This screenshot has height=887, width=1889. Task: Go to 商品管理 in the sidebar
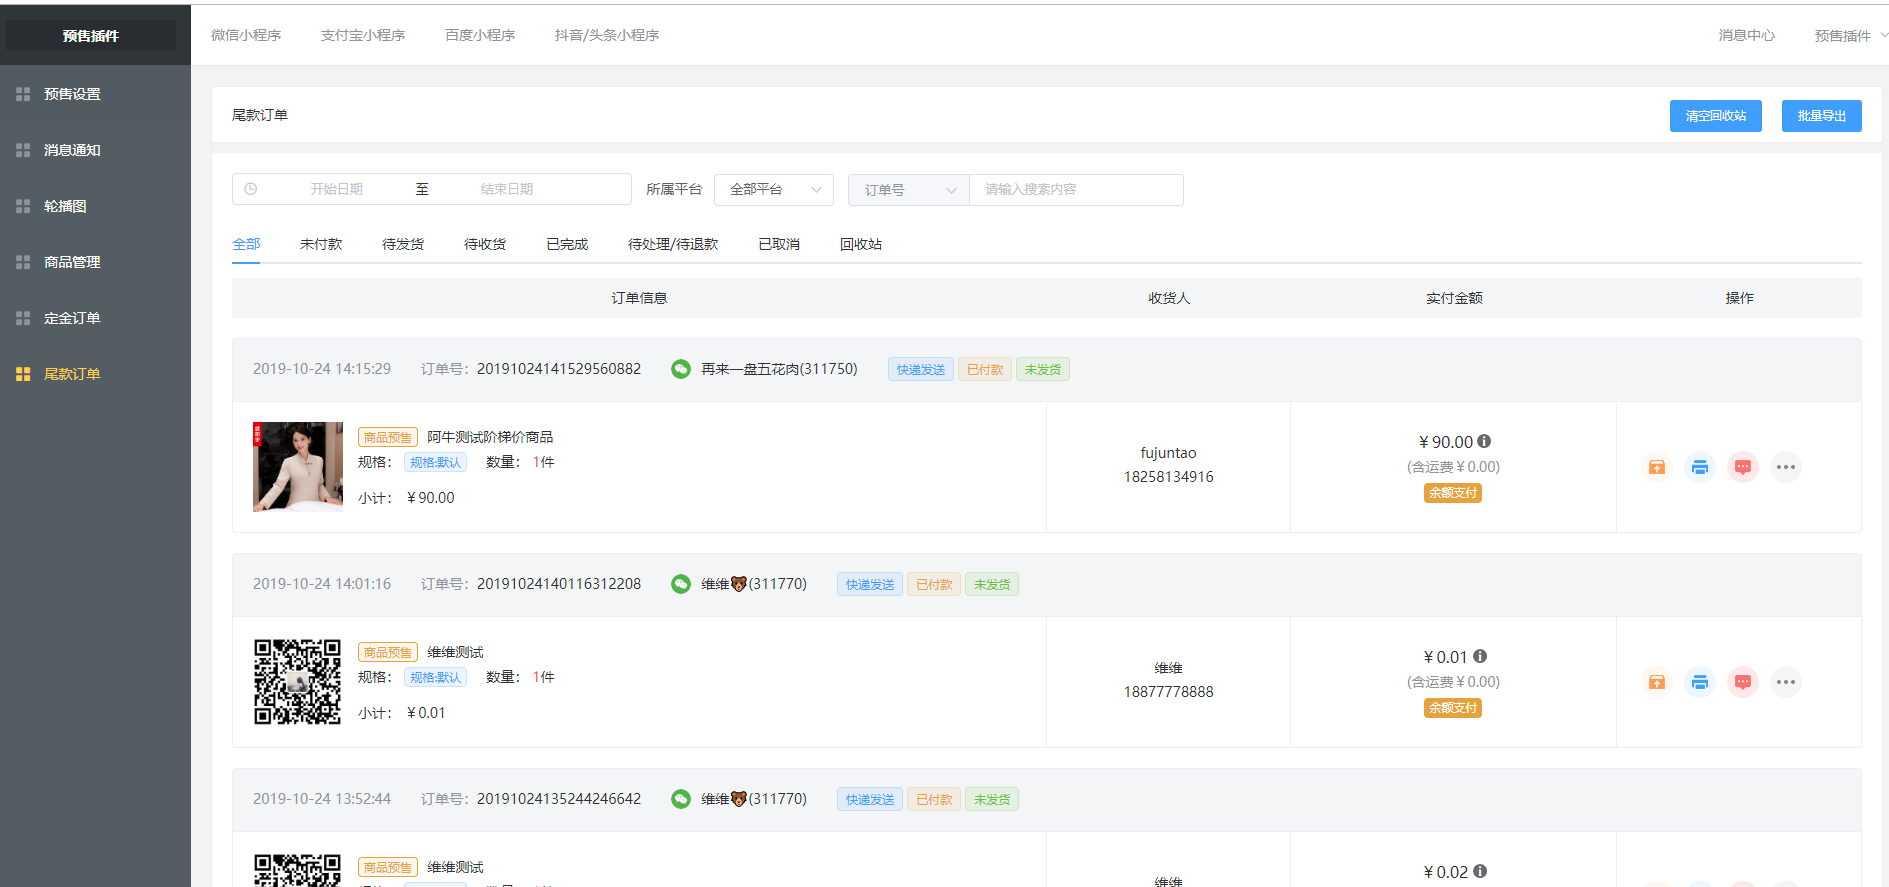(72, 262)
